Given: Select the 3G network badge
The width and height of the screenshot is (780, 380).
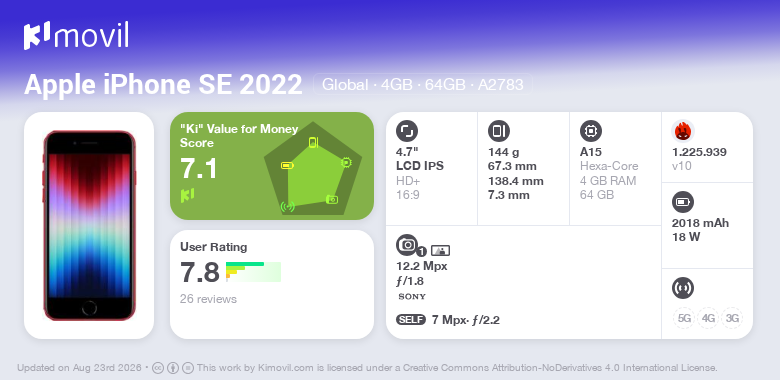Looking at the screenshot, I should pos(732,318).
